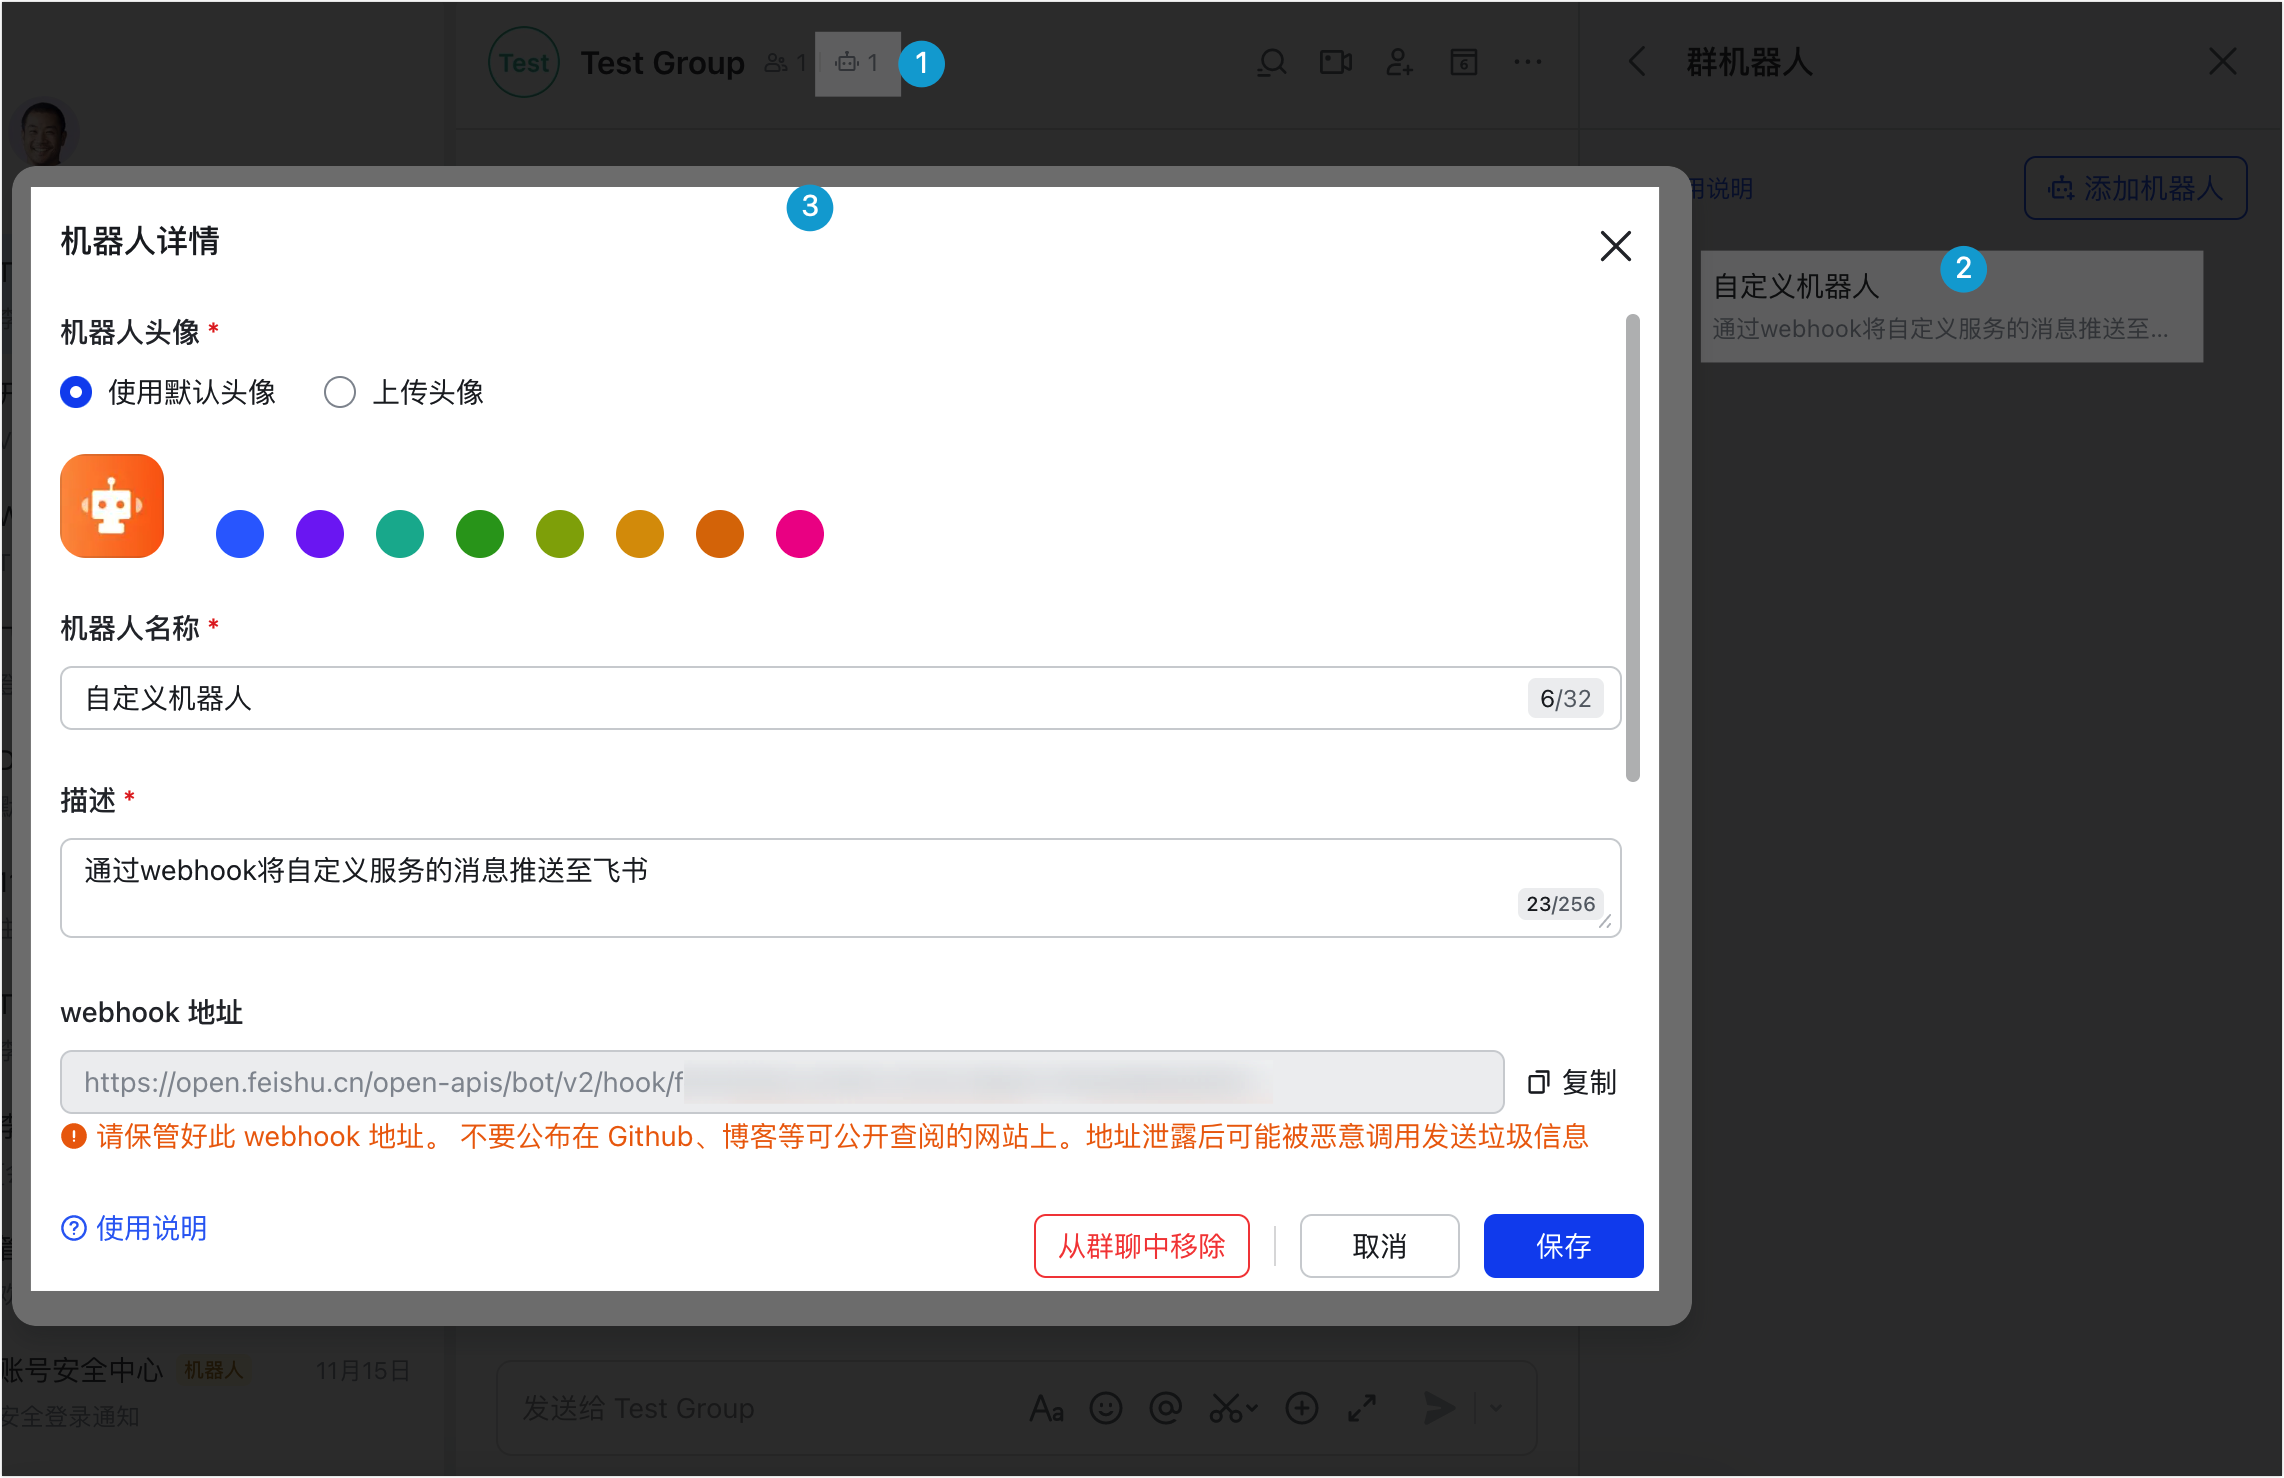
Task: Insert an @ mention in message toolbar
Action: [1166, 1409]
